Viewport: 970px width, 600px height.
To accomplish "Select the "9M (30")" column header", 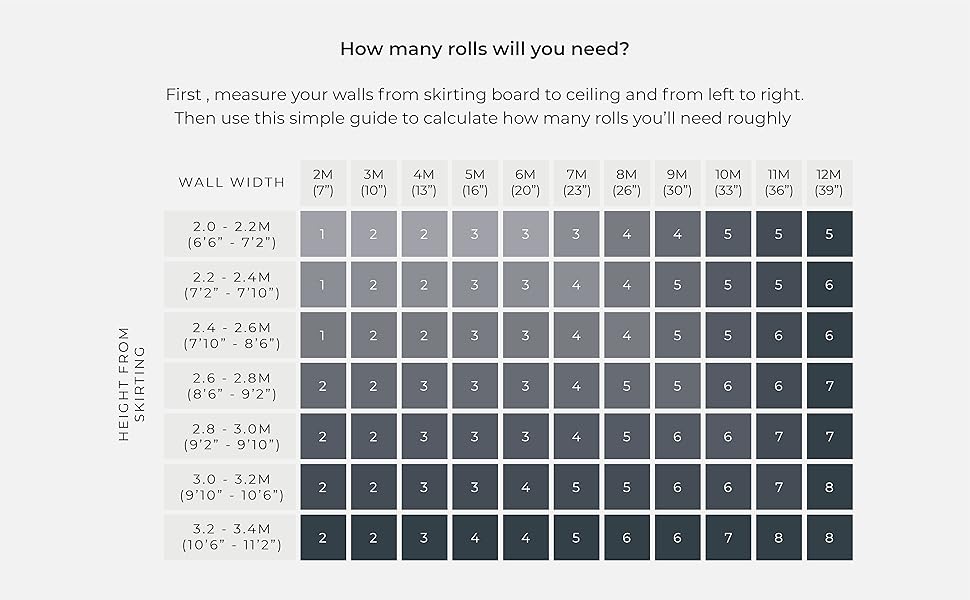I will click(677, 182).
